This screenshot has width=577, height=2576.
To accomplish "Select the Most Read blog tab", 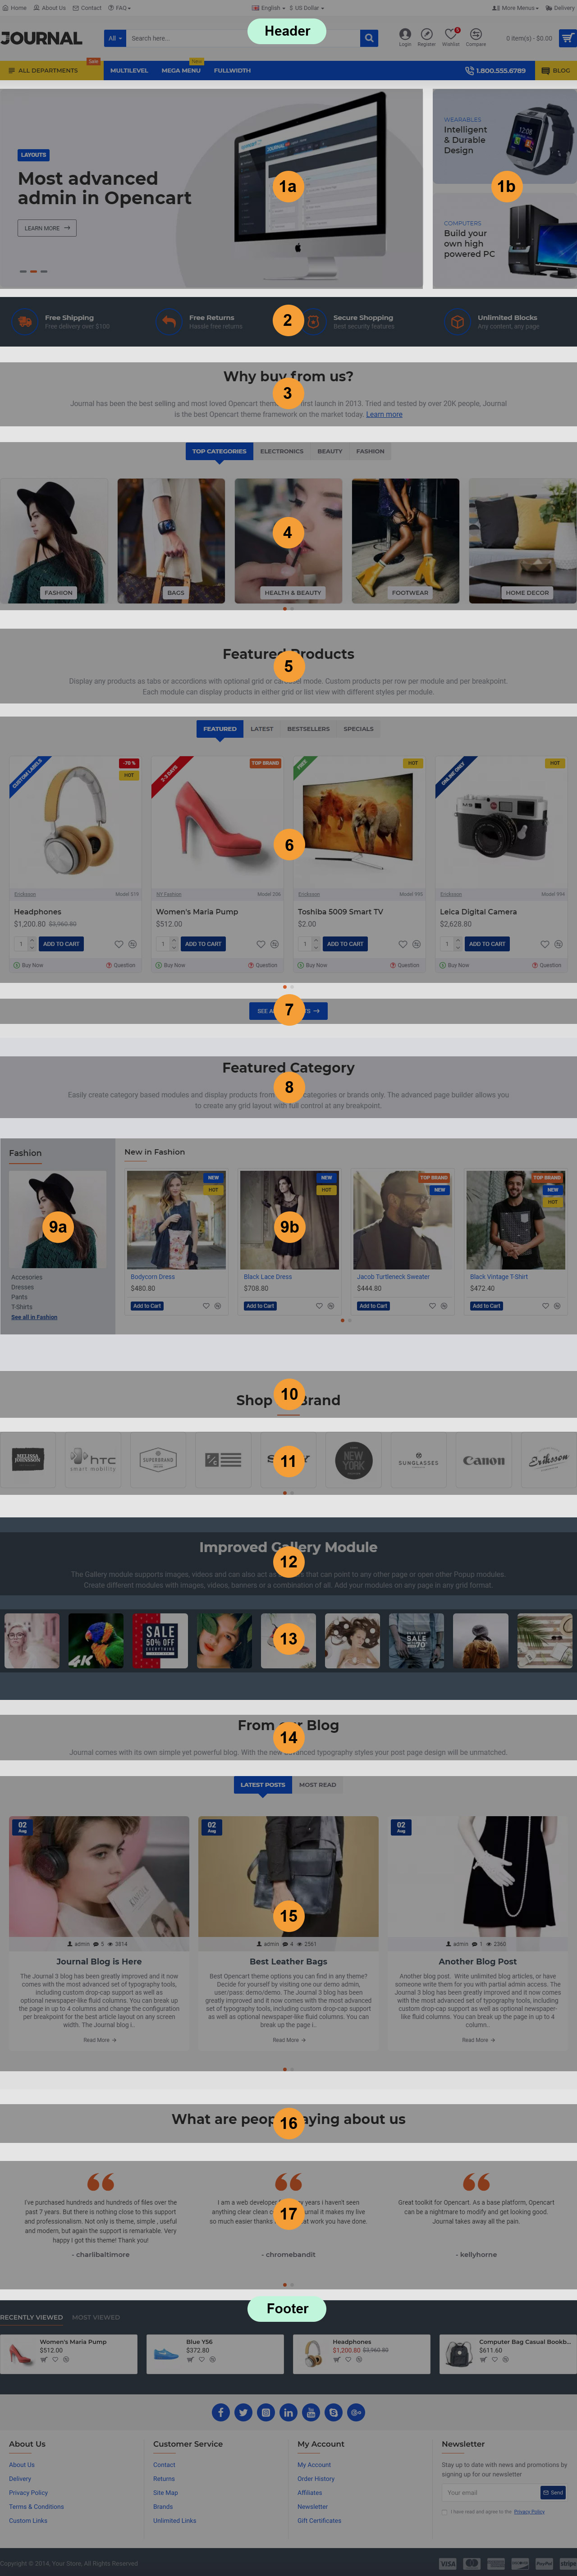I will point(318,1785).
